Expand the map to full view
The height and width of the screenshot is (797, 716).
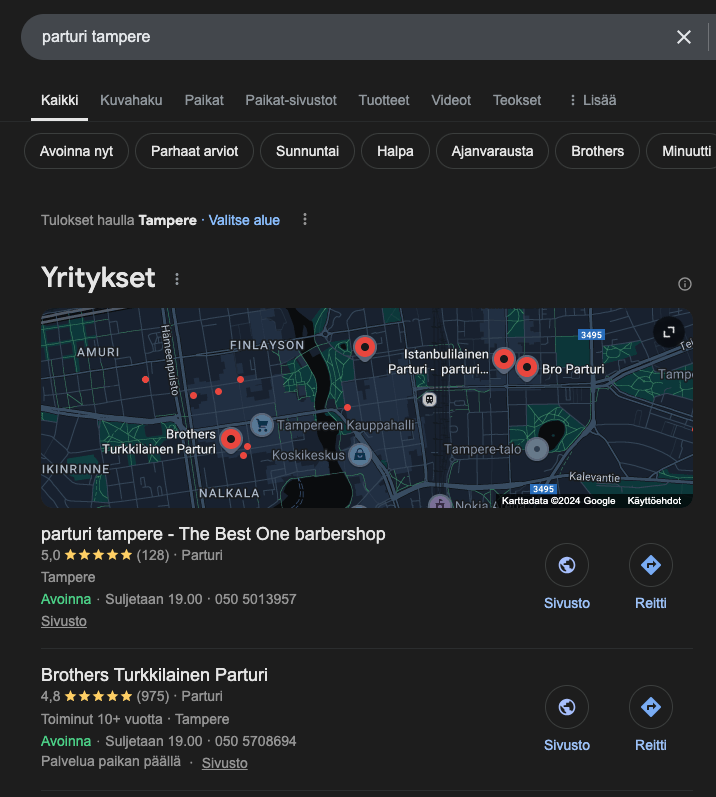(x=668, y=332)
